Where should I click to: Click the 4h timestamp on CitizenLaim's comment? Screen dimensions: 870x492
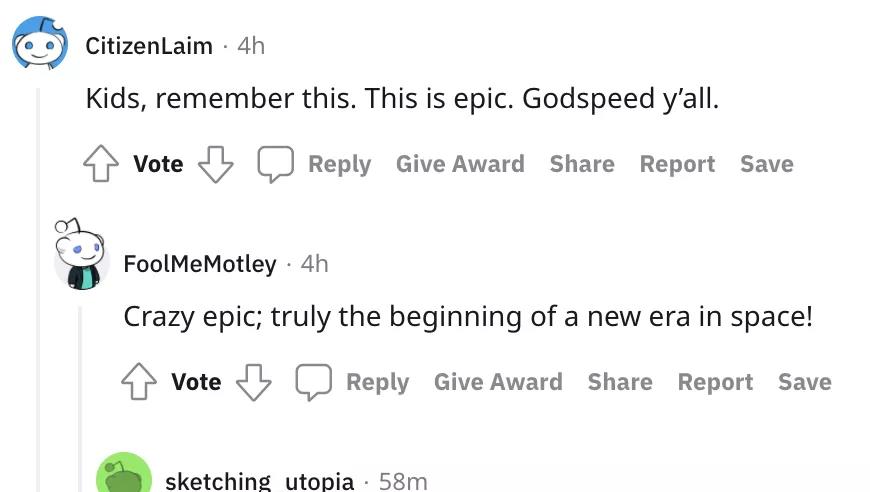tap(251, 45)
